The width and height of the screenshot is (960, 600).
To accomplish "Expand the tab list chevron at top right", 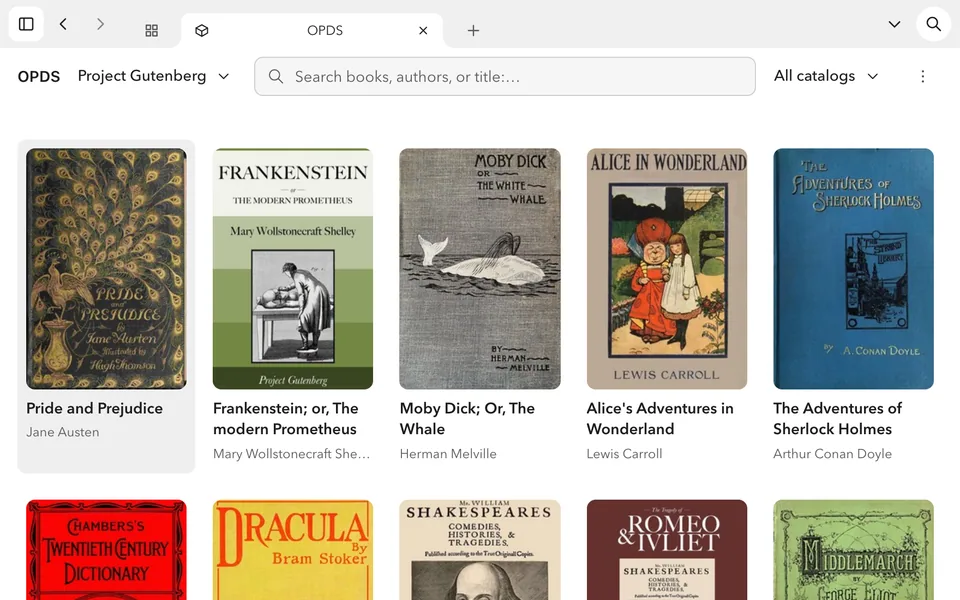I will coord(894,24).
